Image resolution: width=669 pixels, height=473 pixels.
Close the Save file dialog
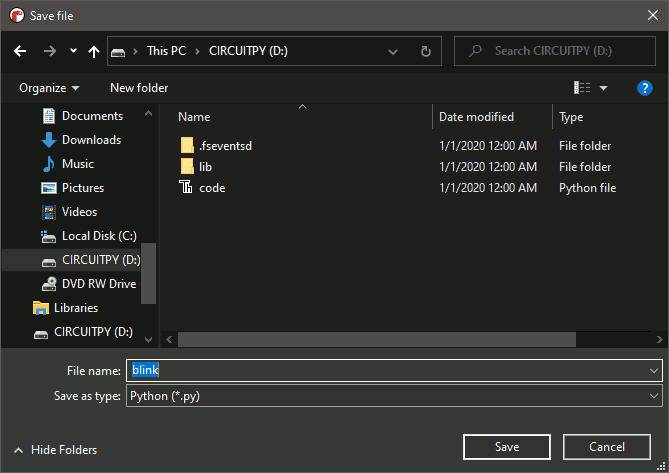tap(652, 15)
